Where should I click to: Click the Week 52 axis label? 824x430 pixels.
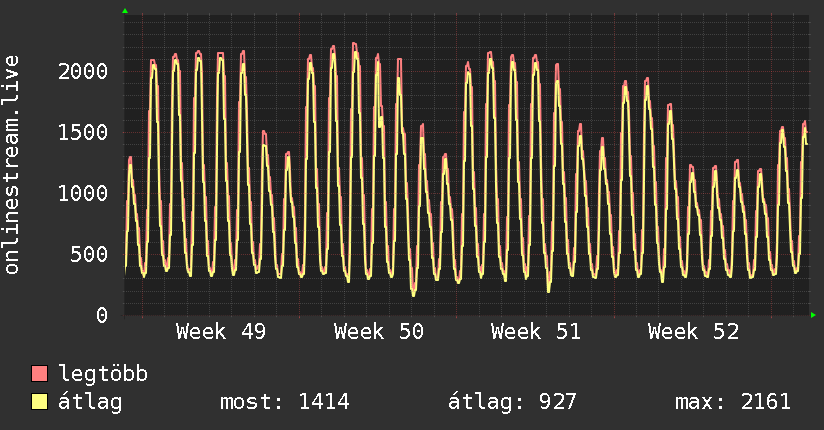(x=694, y=332)
